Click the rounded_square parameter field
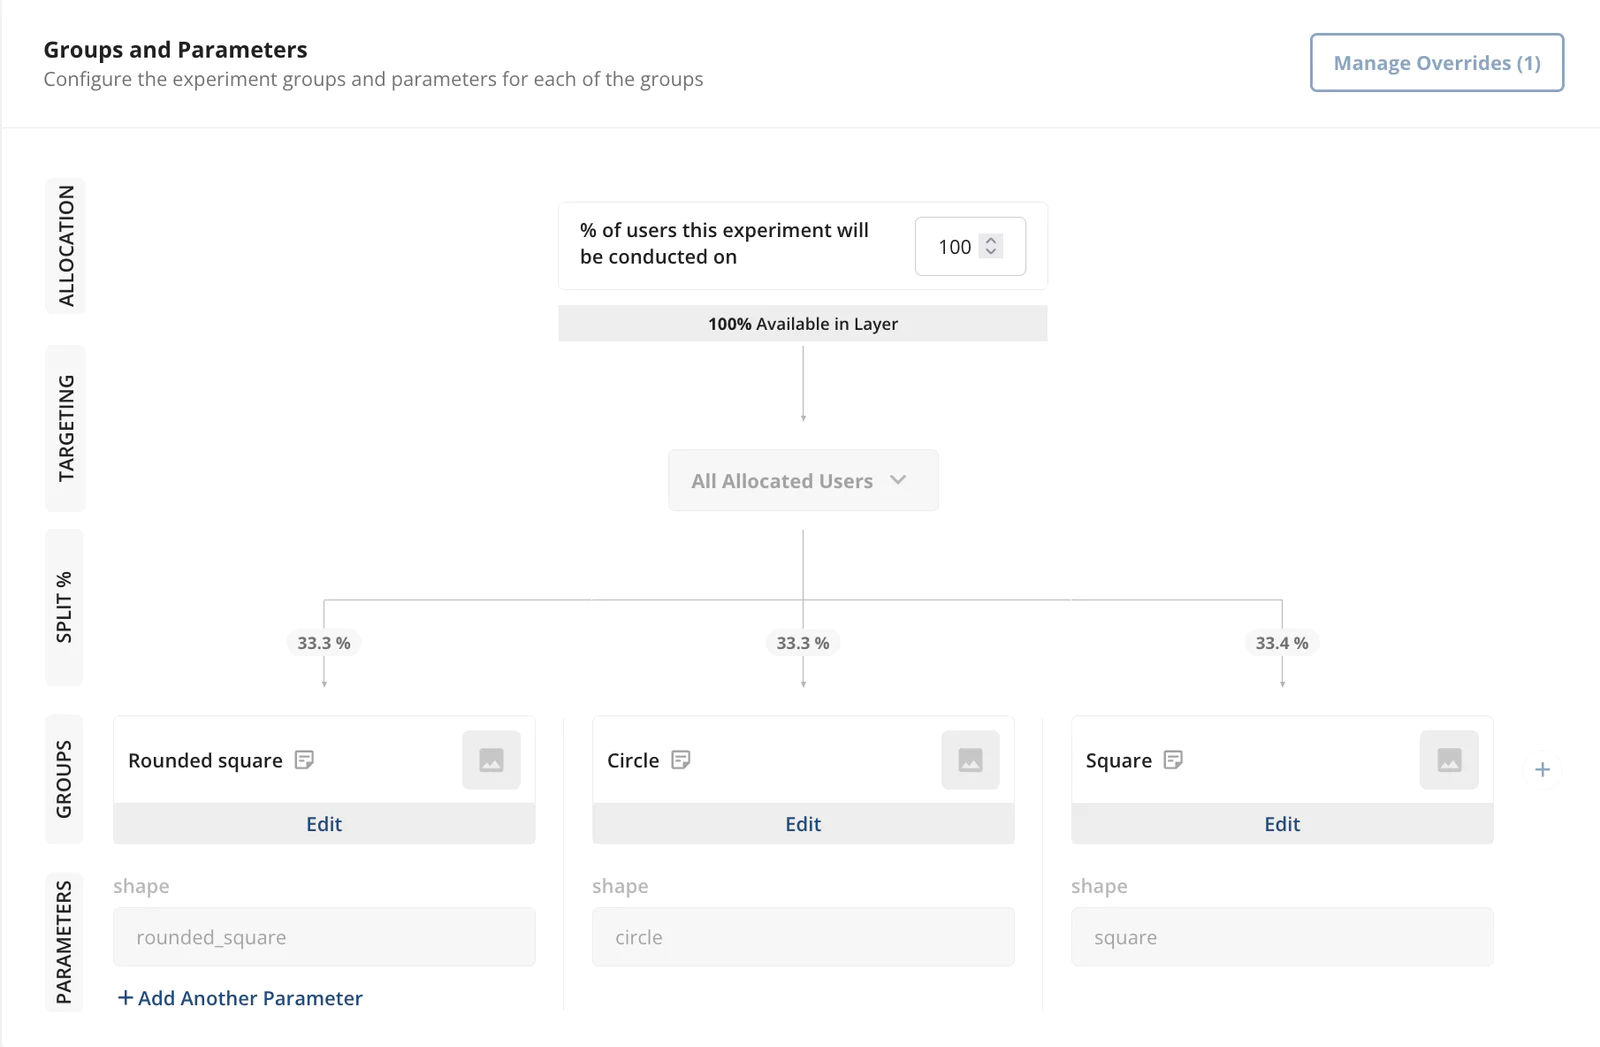The image size is (1600, 1047). (324, 937)
